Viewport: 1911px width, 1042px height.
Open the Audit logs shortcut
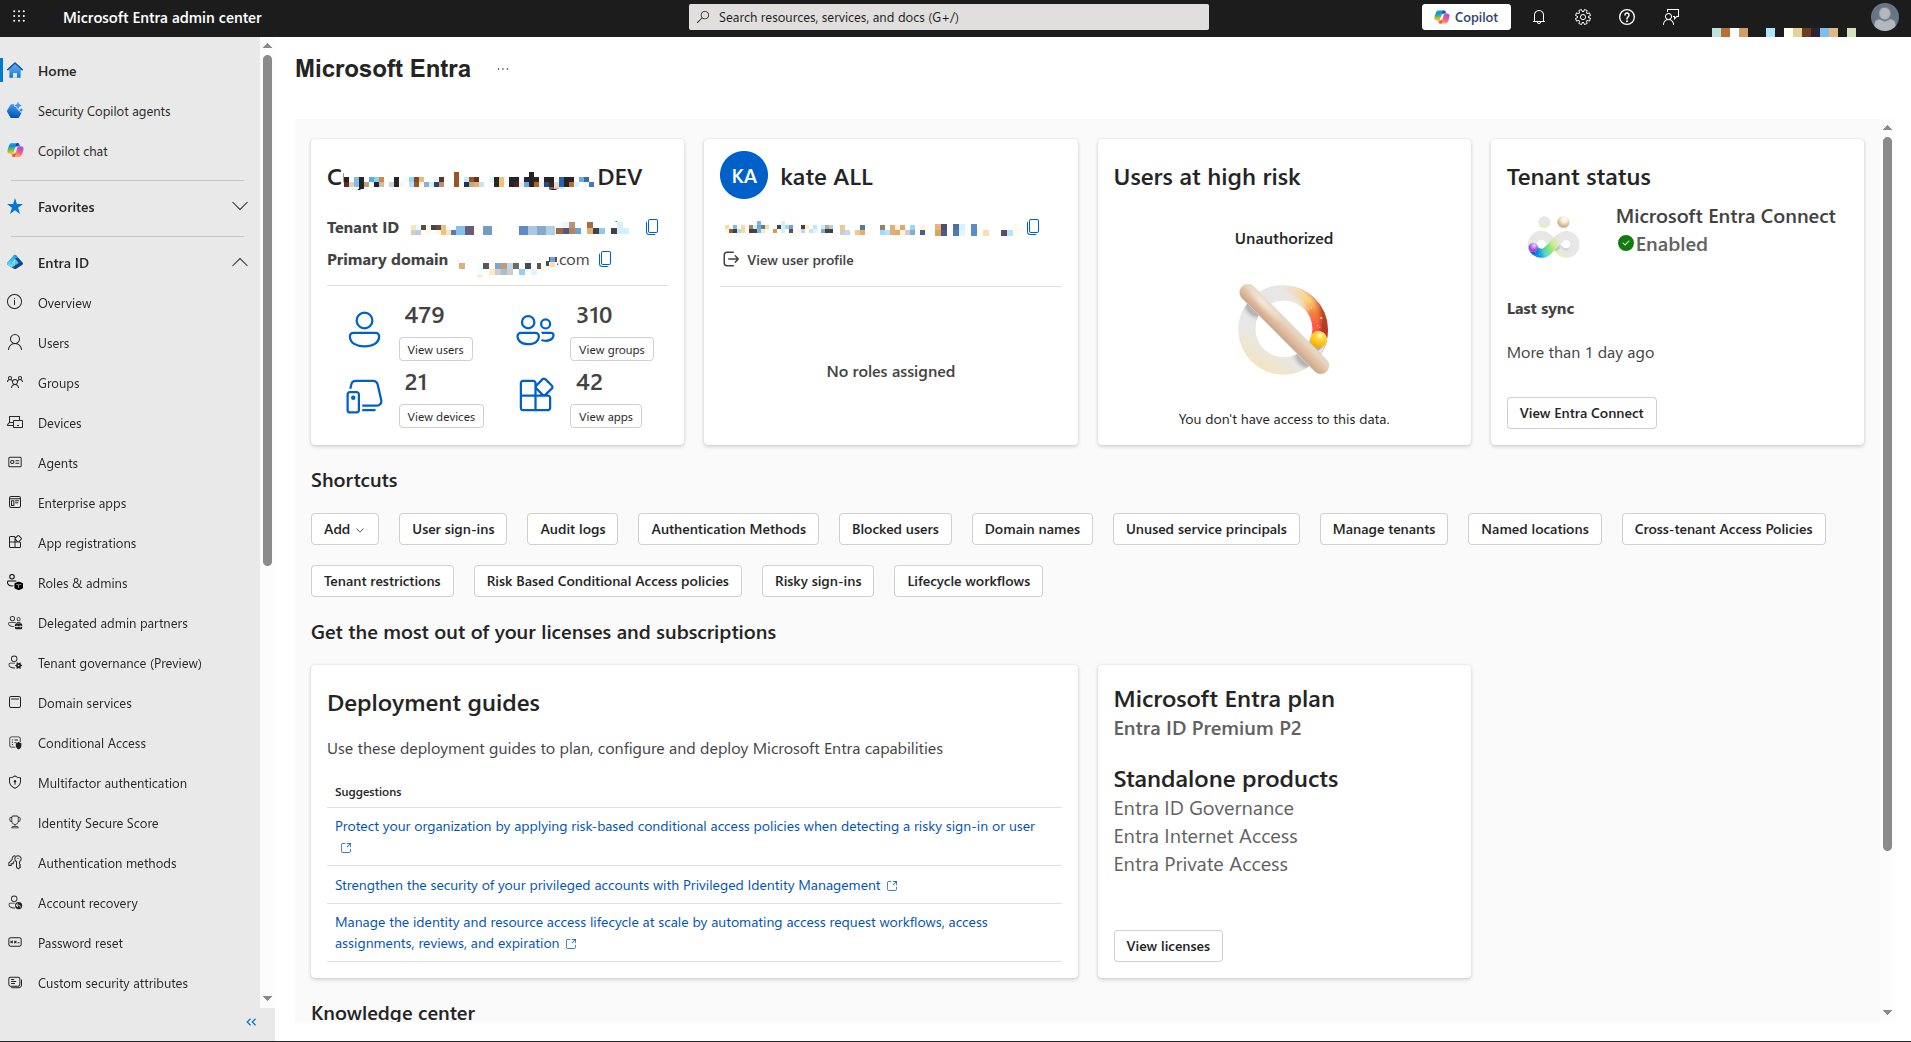coord(573,529)
